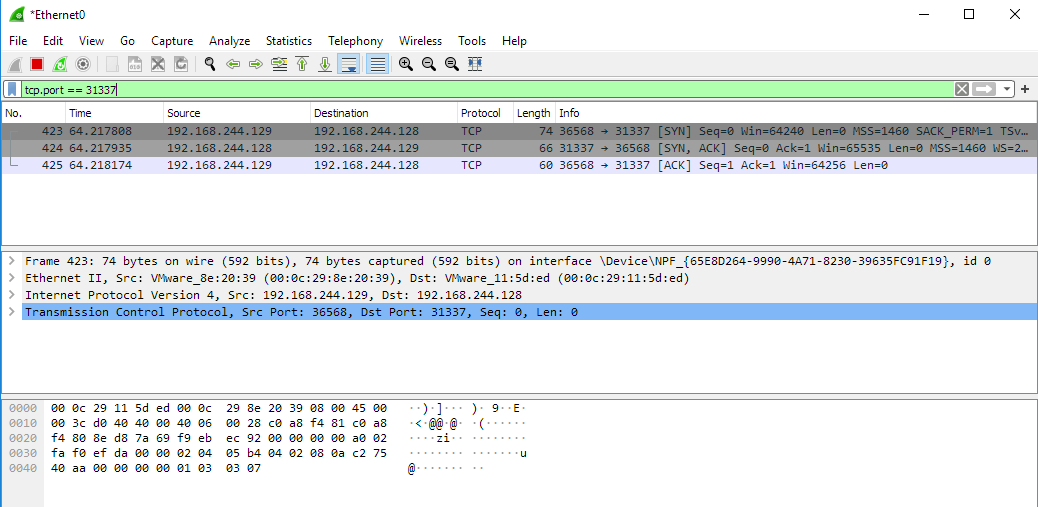The width and height of the screenshot is (1038, 507).
Task: Click the Find a packet magnifier
Action: click(210, 64)
